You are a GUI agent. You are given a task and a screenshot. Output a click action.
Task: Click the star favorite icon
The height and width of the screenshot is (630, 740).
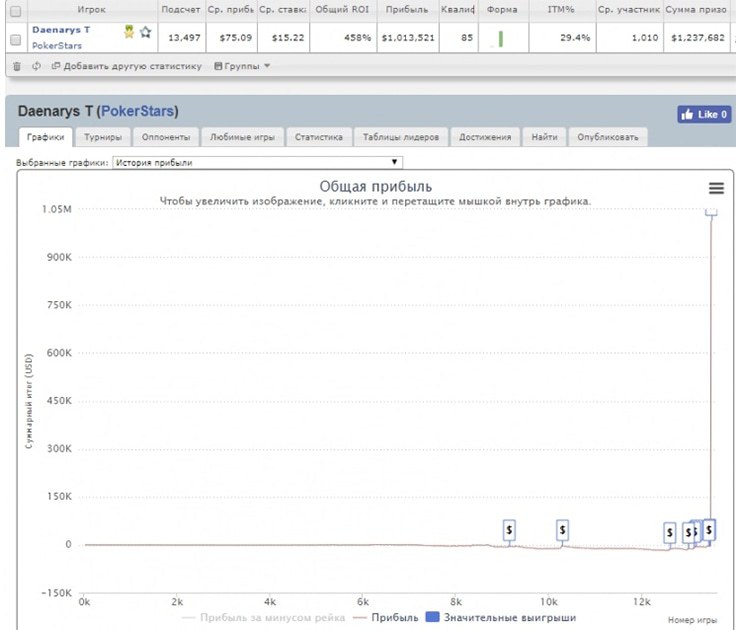click(145, 32)
